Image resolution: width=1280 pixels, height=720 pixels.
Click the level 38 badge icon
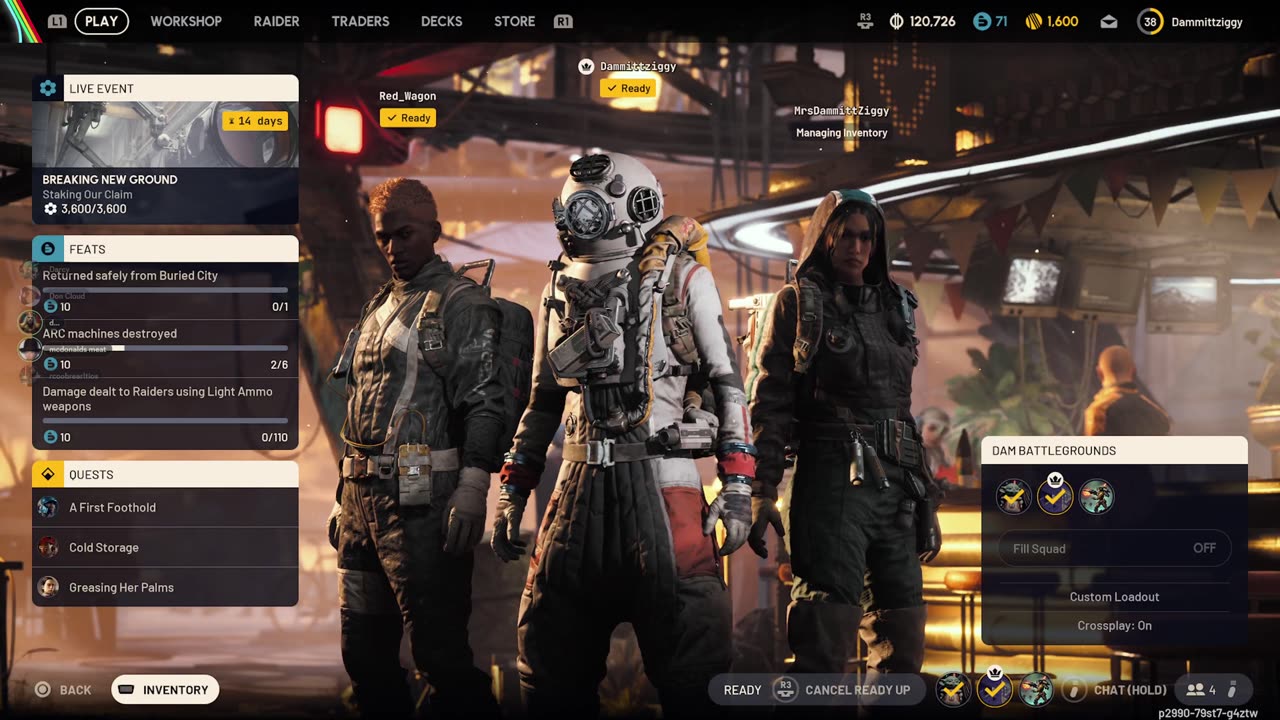(x=1150, y=21)
